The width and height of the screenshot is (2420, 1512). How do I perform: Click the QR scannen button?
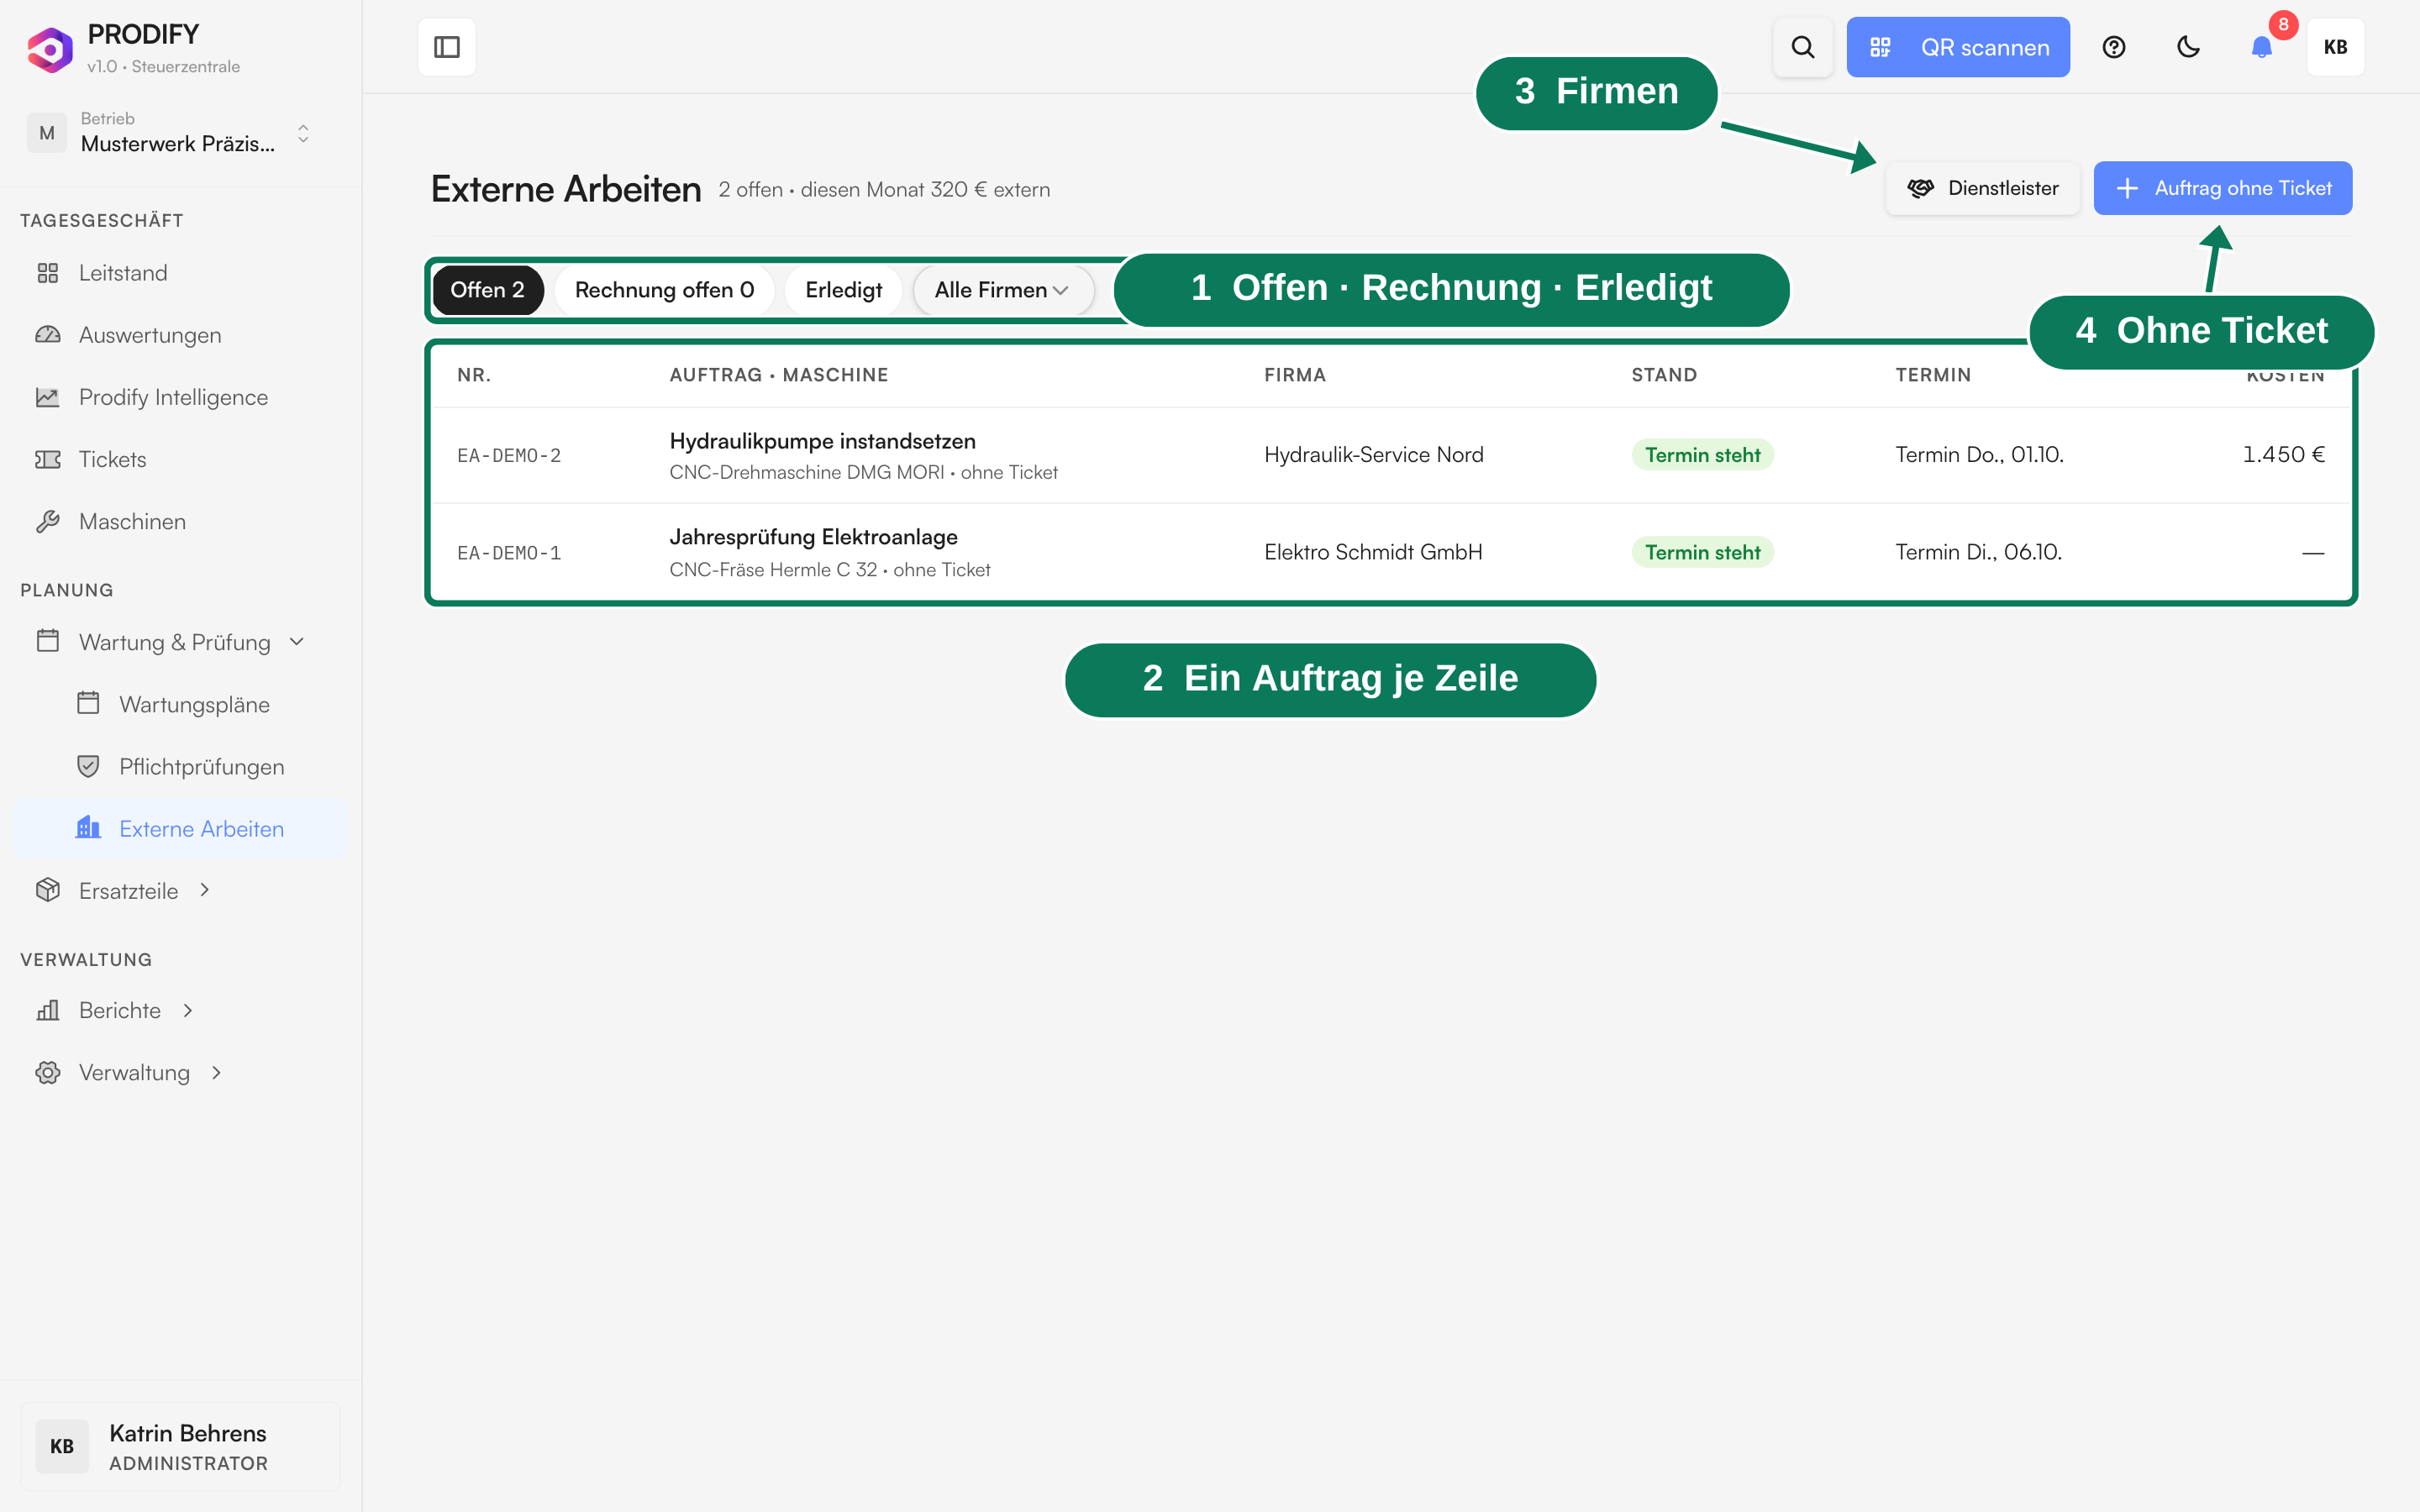click(x=1958, y=47)
